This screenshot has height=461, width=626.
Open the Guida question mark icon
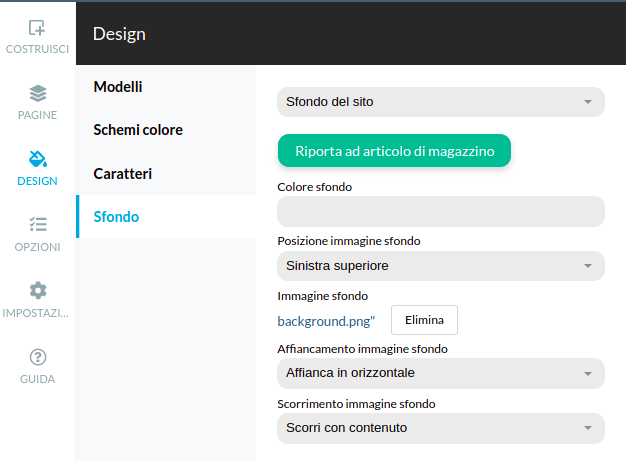coord(37,357)
